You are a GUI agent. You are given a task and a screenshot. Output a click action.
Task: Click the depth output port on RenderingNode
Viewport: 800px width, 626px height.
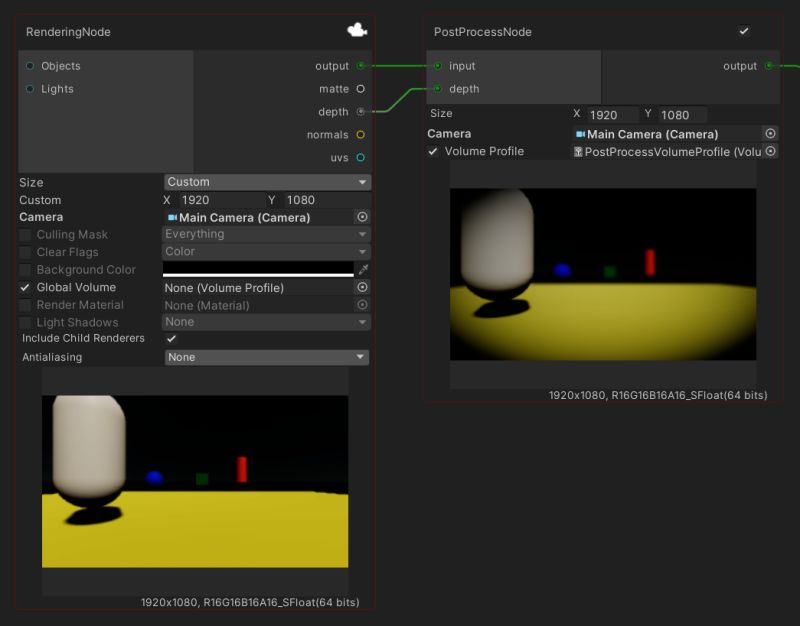(x=360, y=111)
